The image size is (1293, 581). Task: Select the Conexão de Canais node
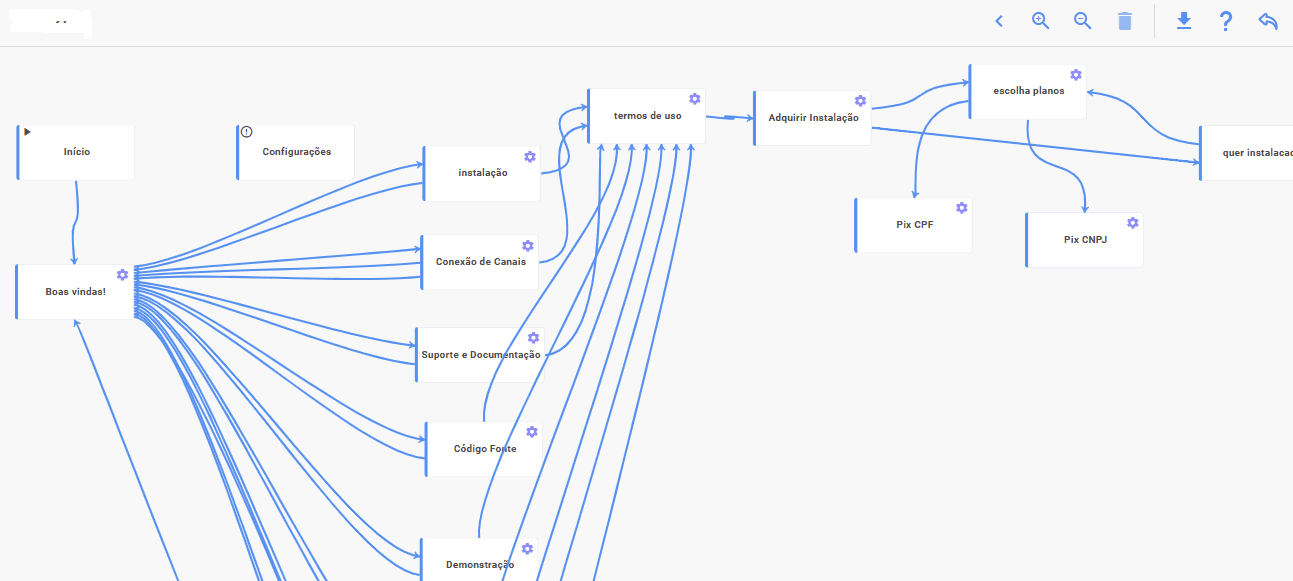click(x=480, y=262)
